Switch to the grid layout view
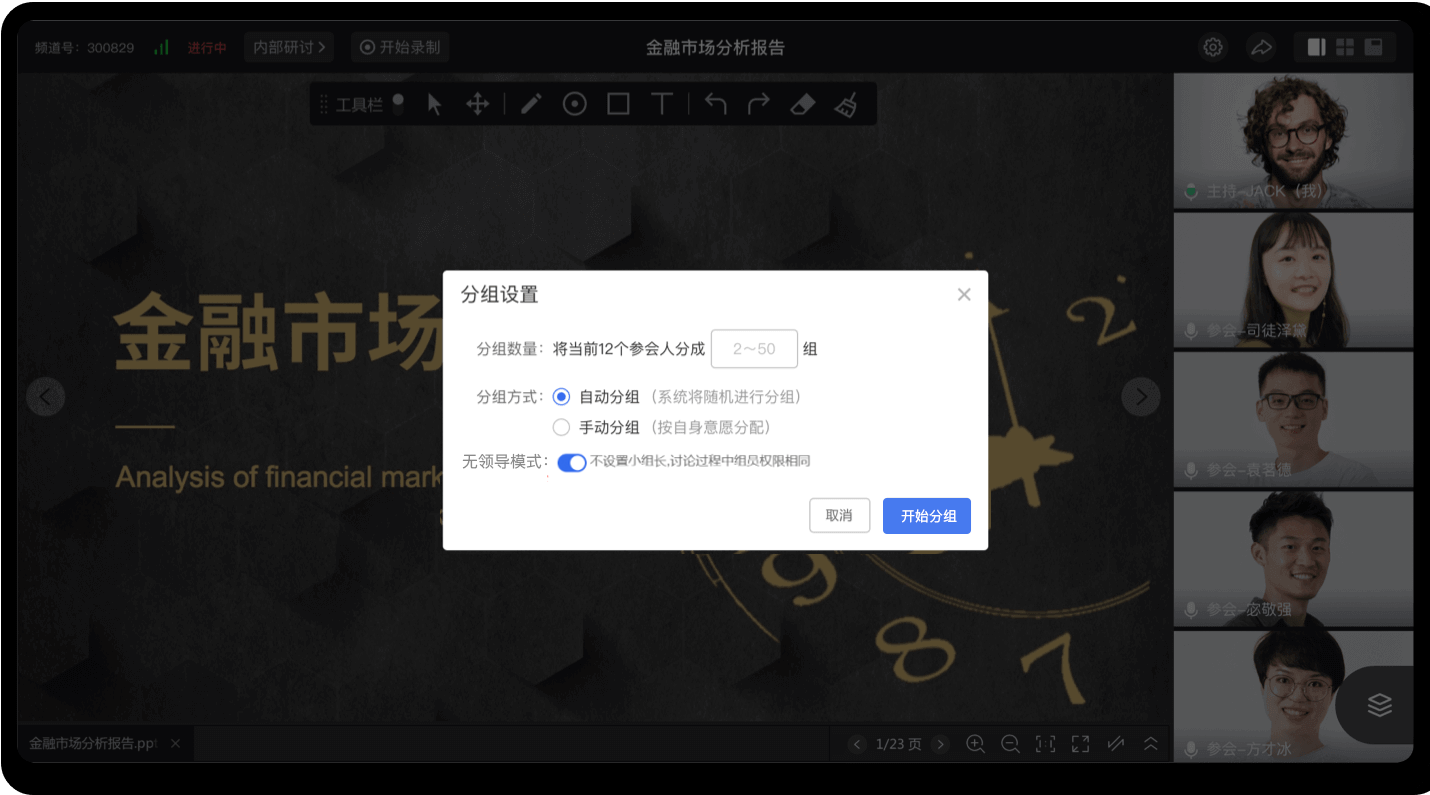 pos(1345,47)
